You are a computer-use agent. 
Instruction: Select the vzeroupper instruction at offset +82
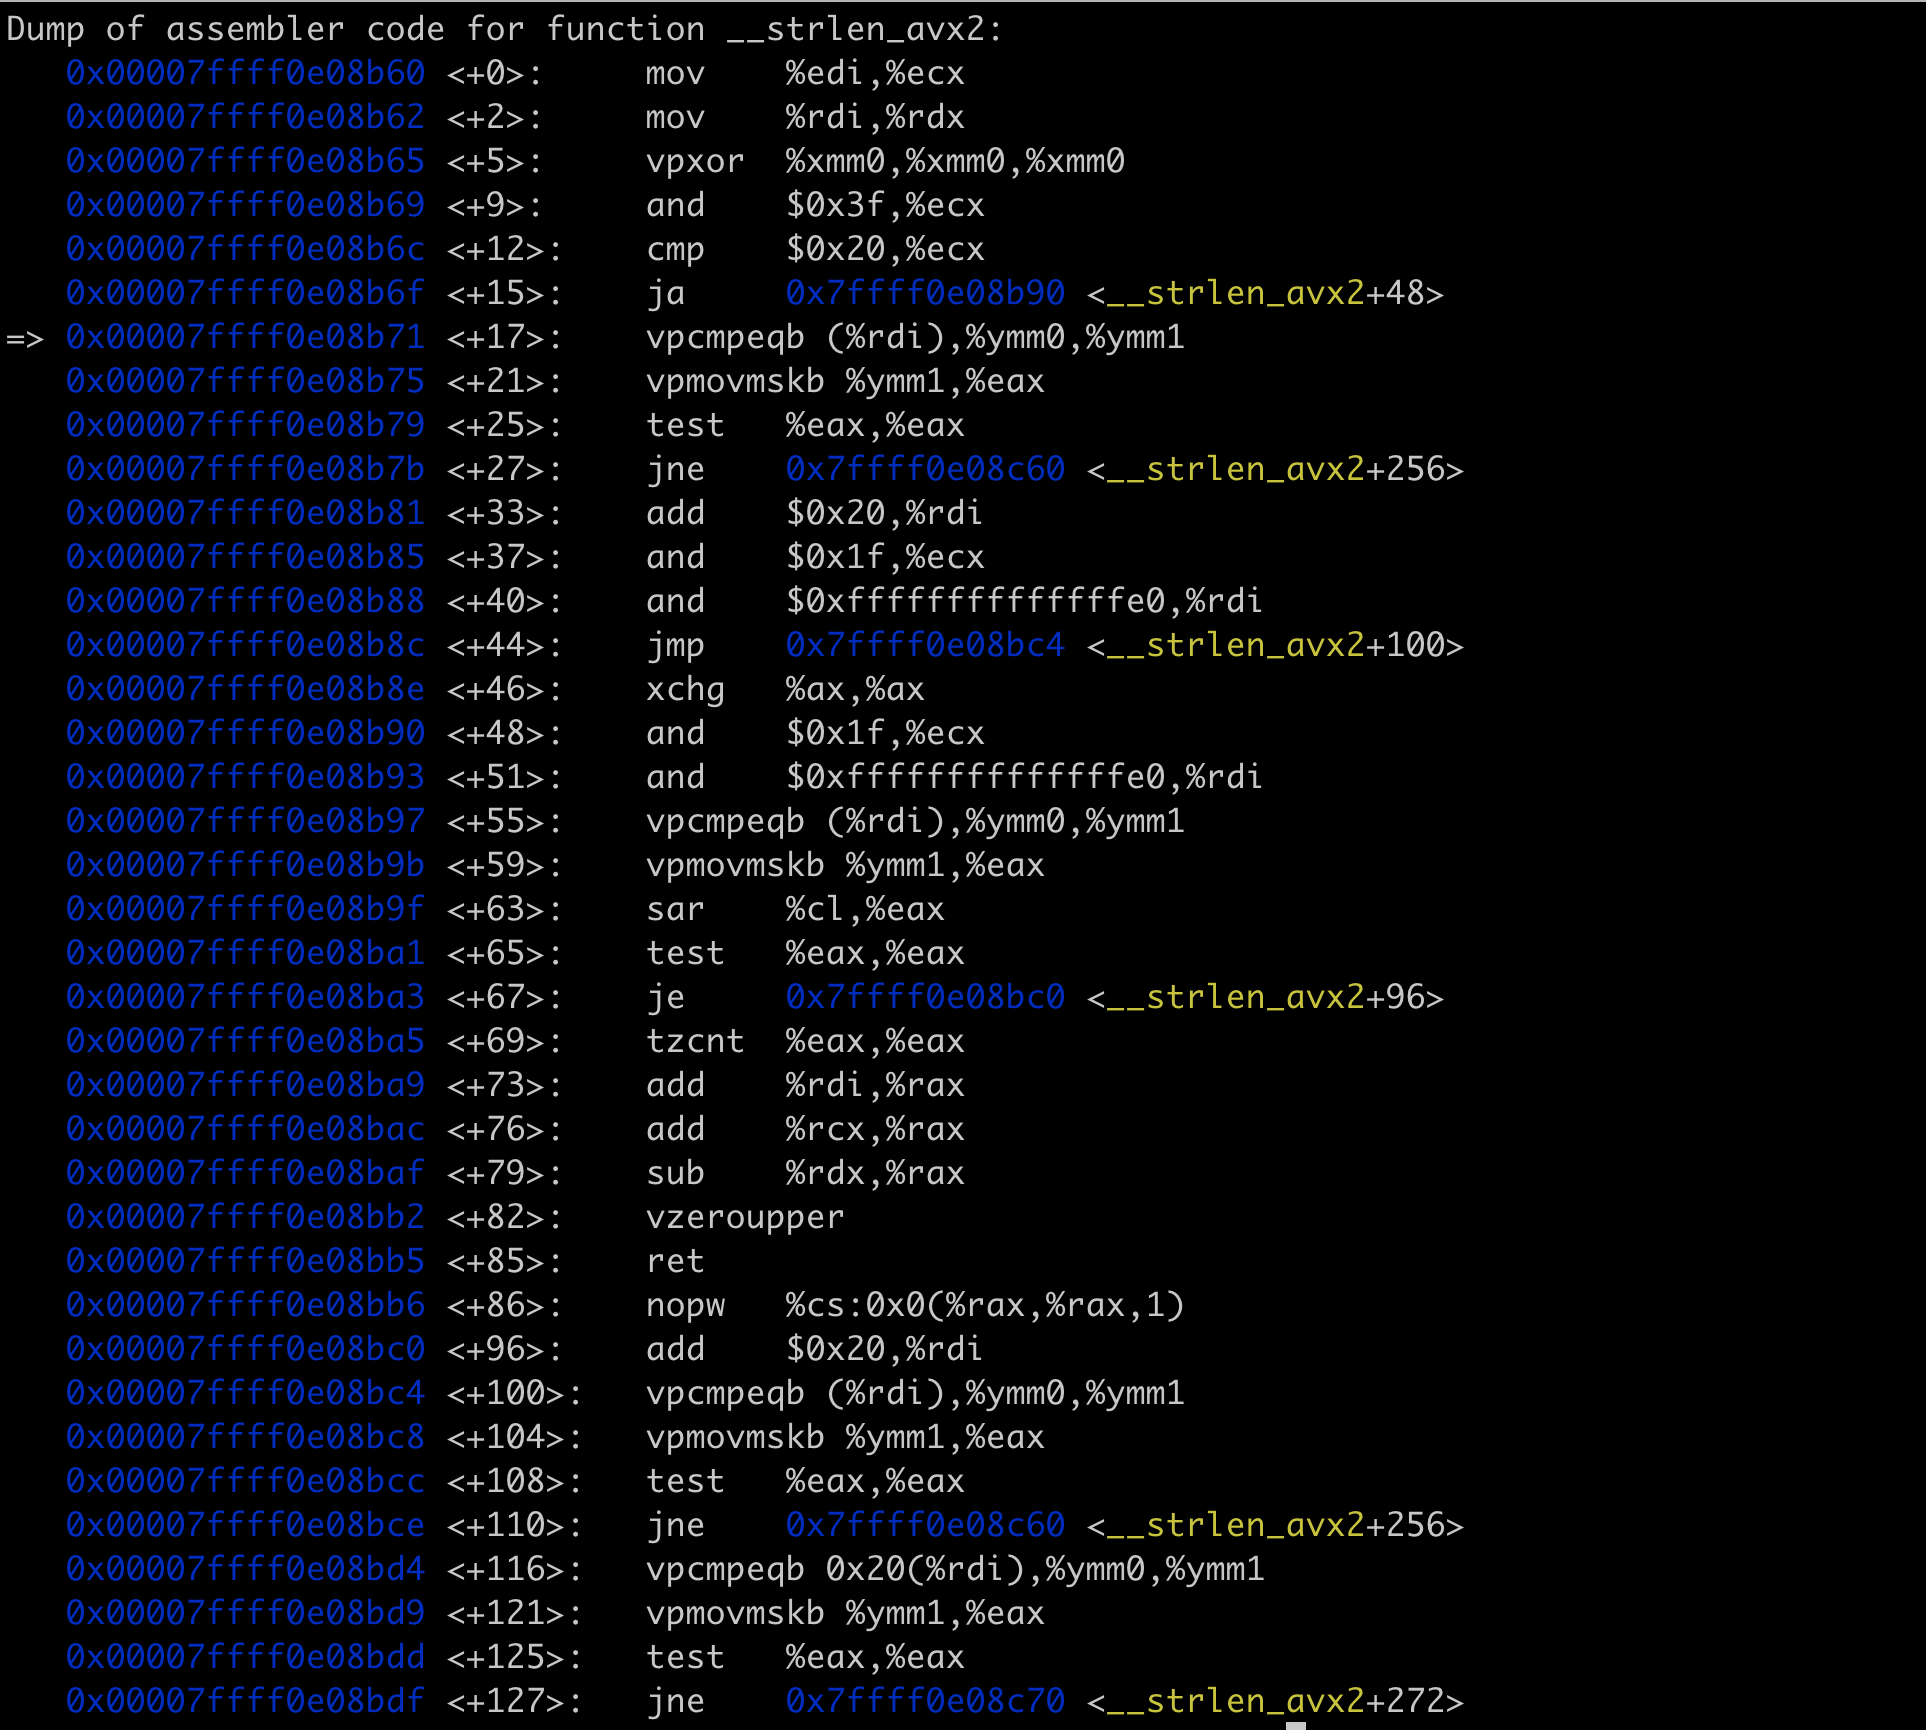[x=744, y=1217]
